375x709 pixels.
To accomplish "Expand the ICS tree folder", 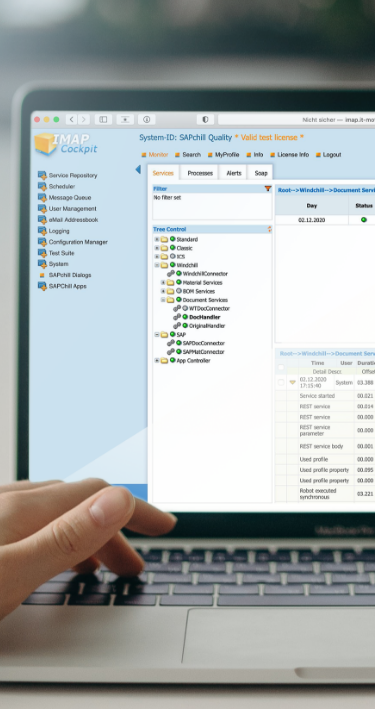I will coord(157,256).
